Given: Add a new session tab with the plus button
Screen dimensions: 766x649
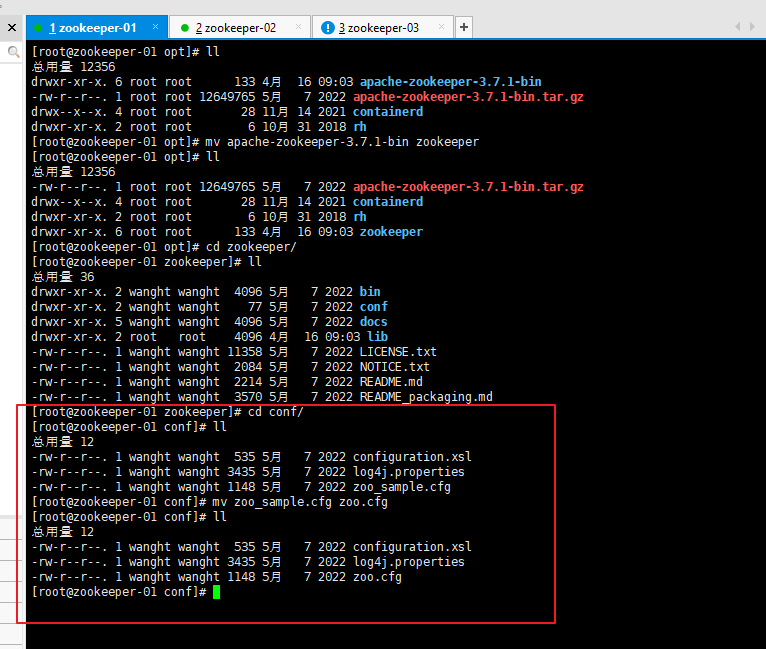Looking at the screenshot, I should (464, 27).
